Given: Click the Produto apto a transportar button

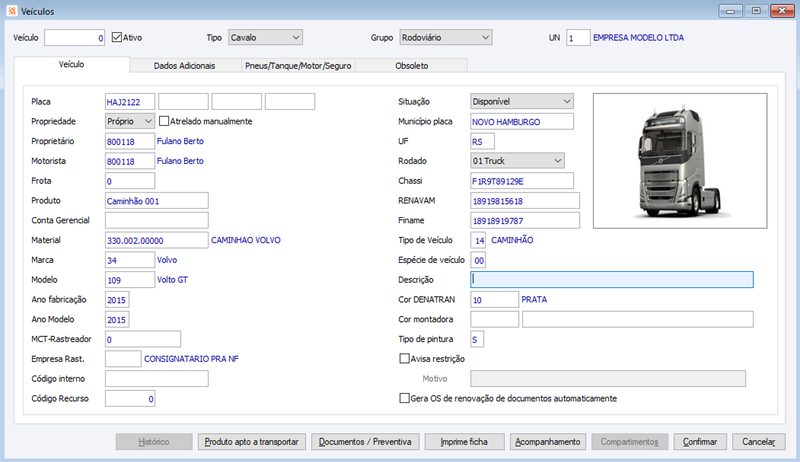Looking at the screenshot, I should (252, 442).
